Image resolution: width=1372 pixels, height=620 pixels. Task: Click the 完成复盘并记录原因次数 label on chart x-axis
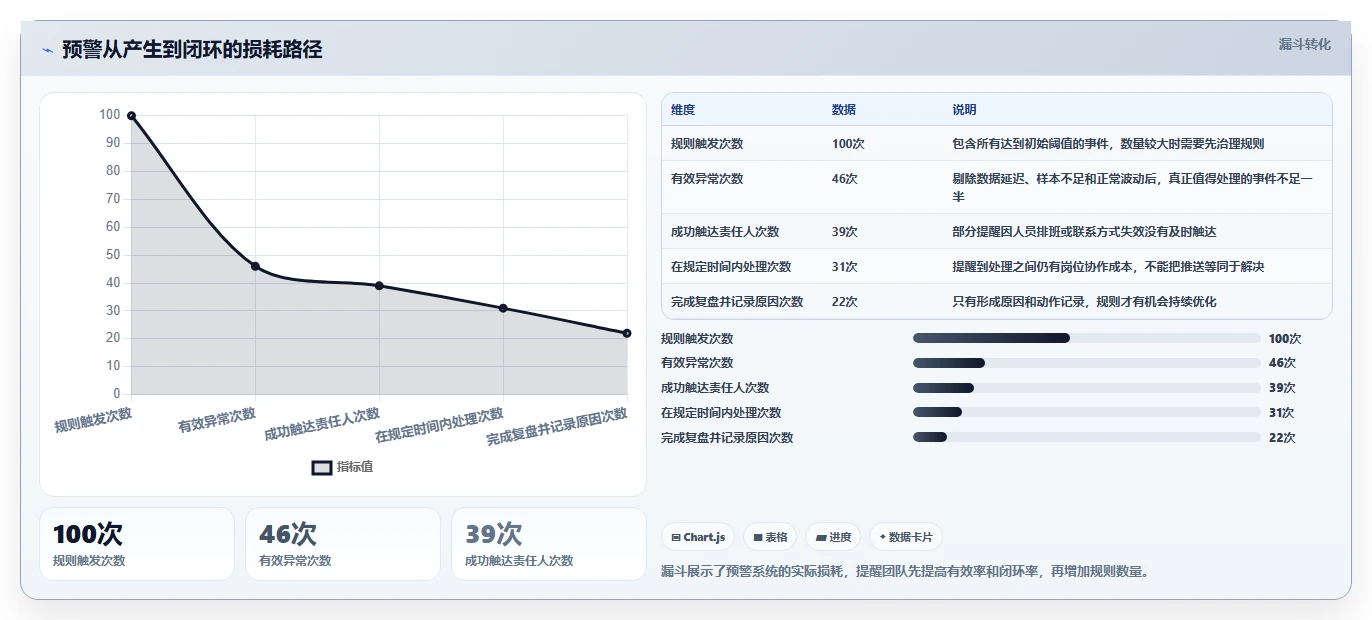tap(557, 427)
